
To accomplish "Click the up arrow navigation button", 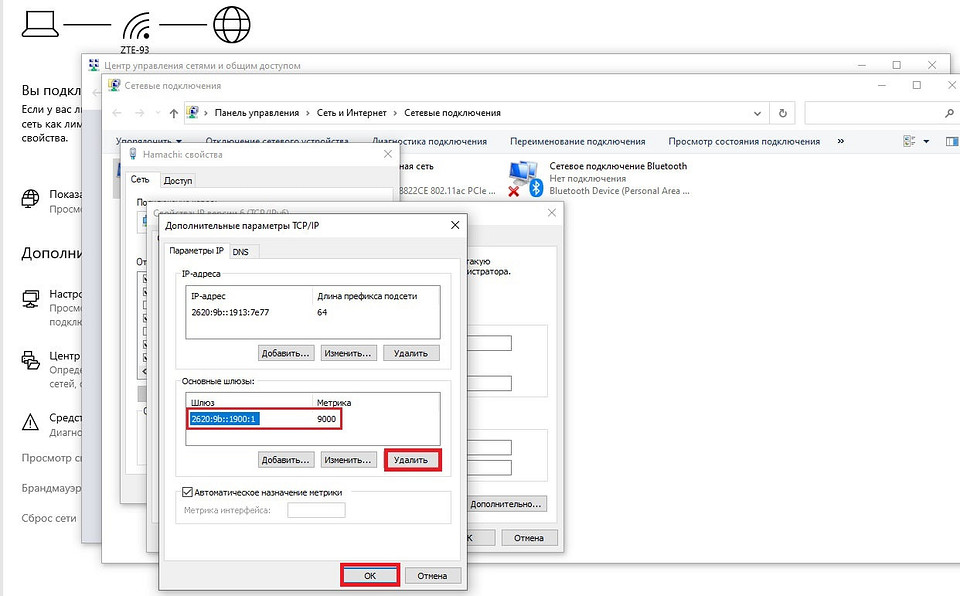I will click(174, 113).
